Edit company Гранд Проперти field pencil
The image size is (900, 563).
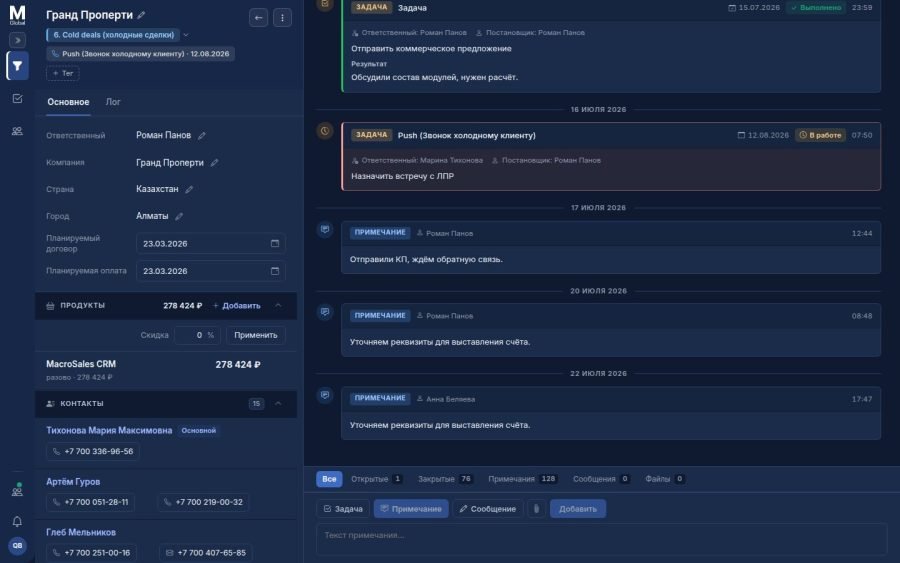click(214, 163)
